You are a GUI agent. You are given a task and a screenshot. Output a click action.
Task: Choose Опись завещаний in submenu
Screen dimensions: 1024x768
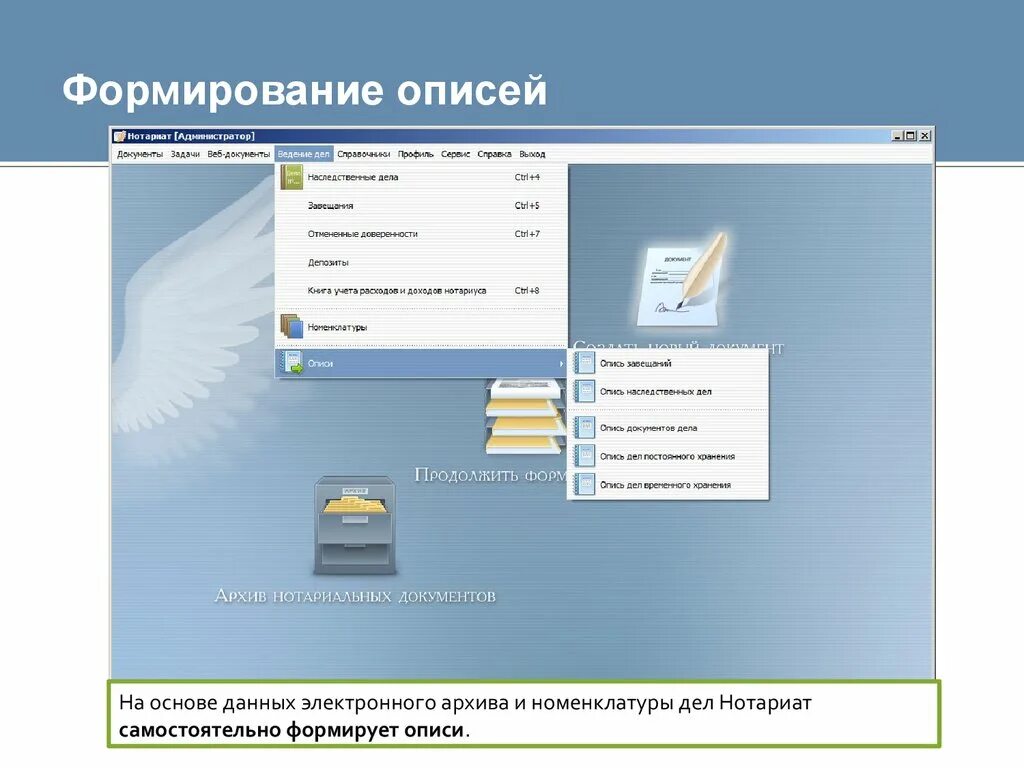click(668, 363)
